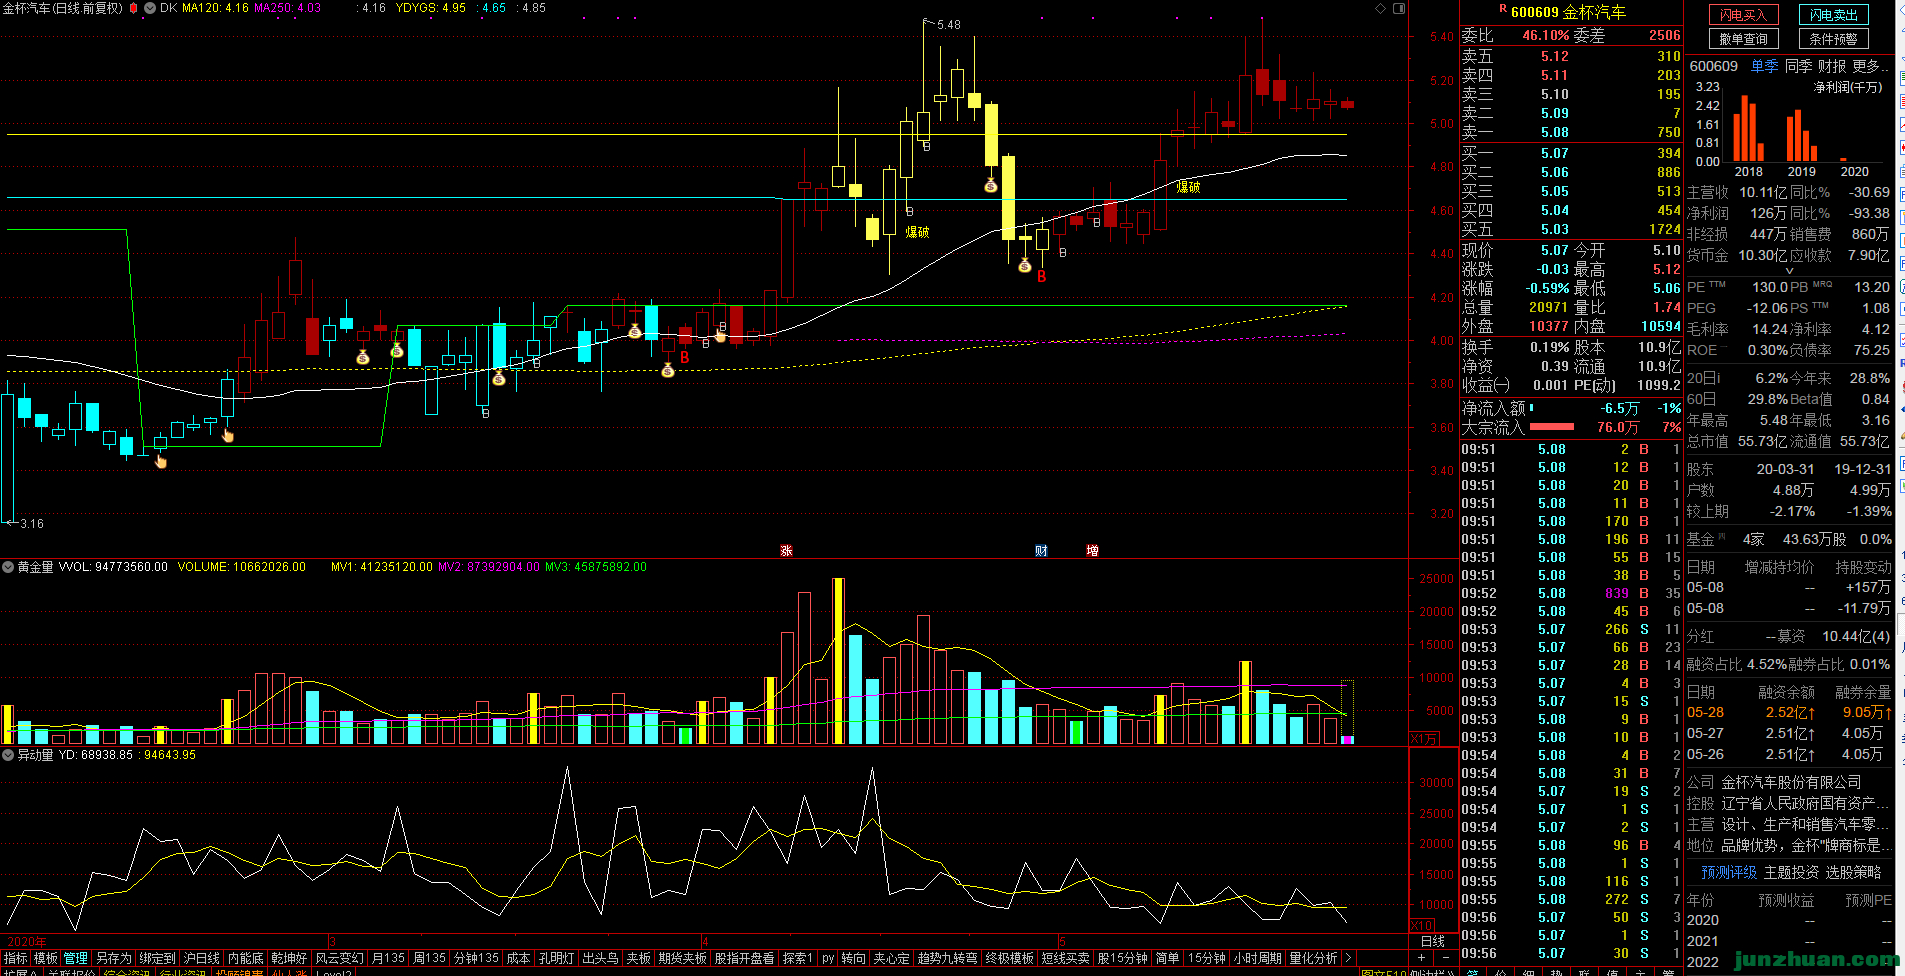Select the highlighted 管理 tab

point(76,958)
